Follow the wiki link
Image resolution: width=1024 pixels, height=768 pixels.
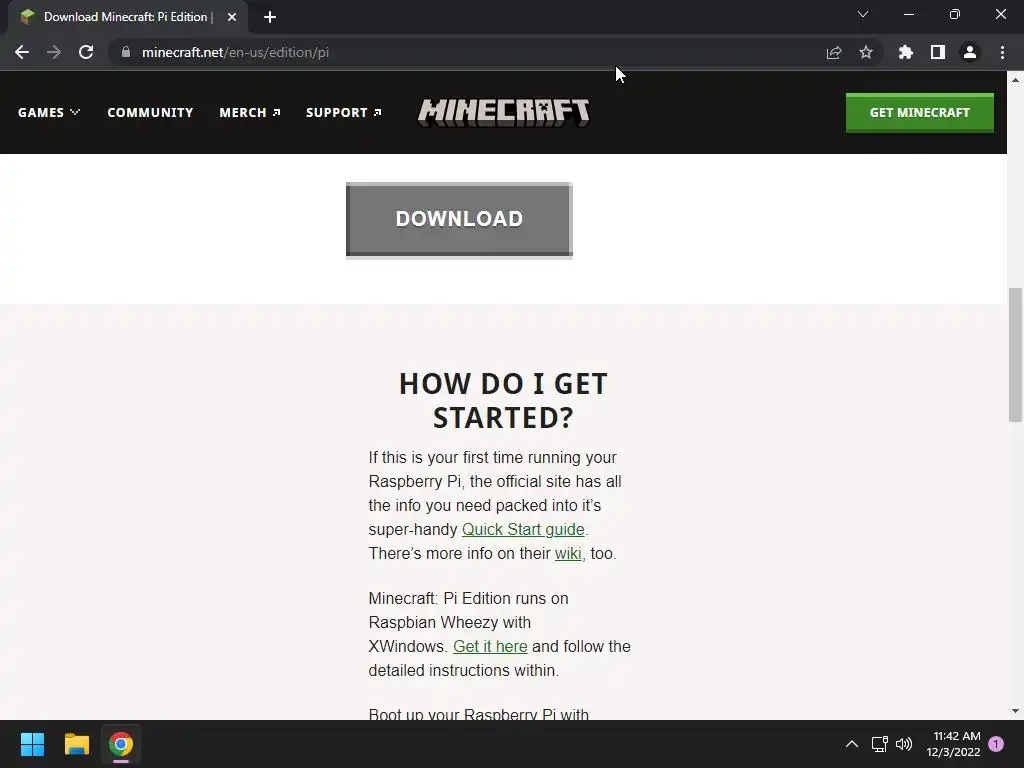[x=568, y=554]
